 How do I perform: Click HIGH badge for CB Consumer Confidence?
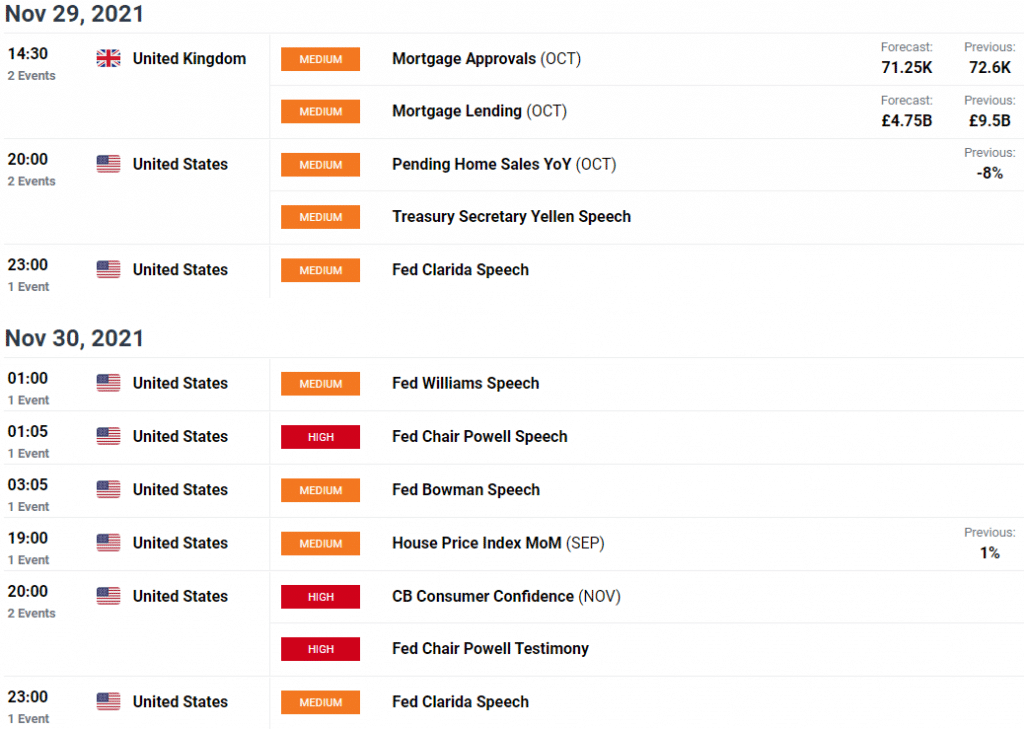pyautogui.click(x=321, y=597)
